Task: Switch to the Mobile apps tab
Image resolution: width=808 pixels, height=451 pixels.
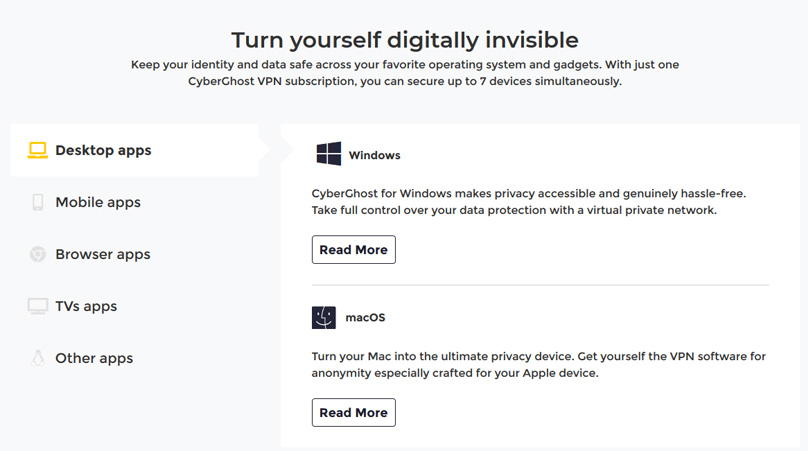Action: [x=134, y=202]
